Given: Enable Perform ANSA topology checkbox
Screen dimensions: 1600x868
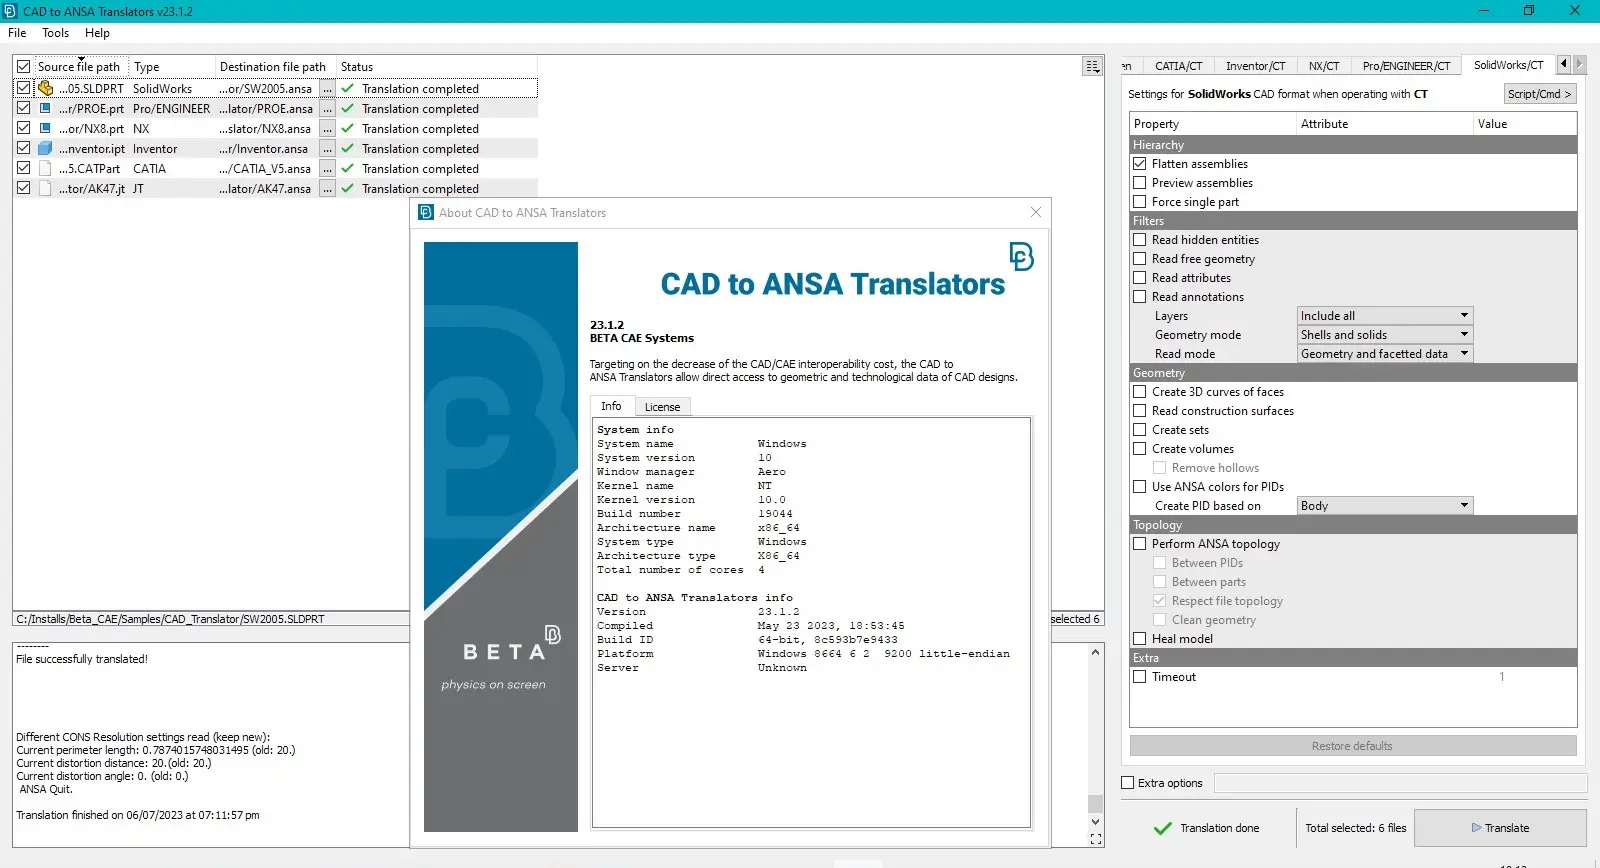Looking at the screenshot, I should (1139, 543).
